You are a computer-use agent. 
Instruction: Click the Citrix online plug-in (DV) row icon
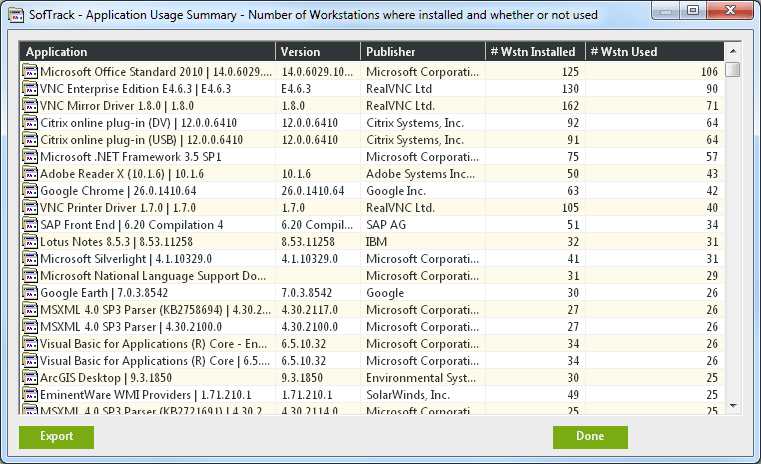(x=30, y=123)
